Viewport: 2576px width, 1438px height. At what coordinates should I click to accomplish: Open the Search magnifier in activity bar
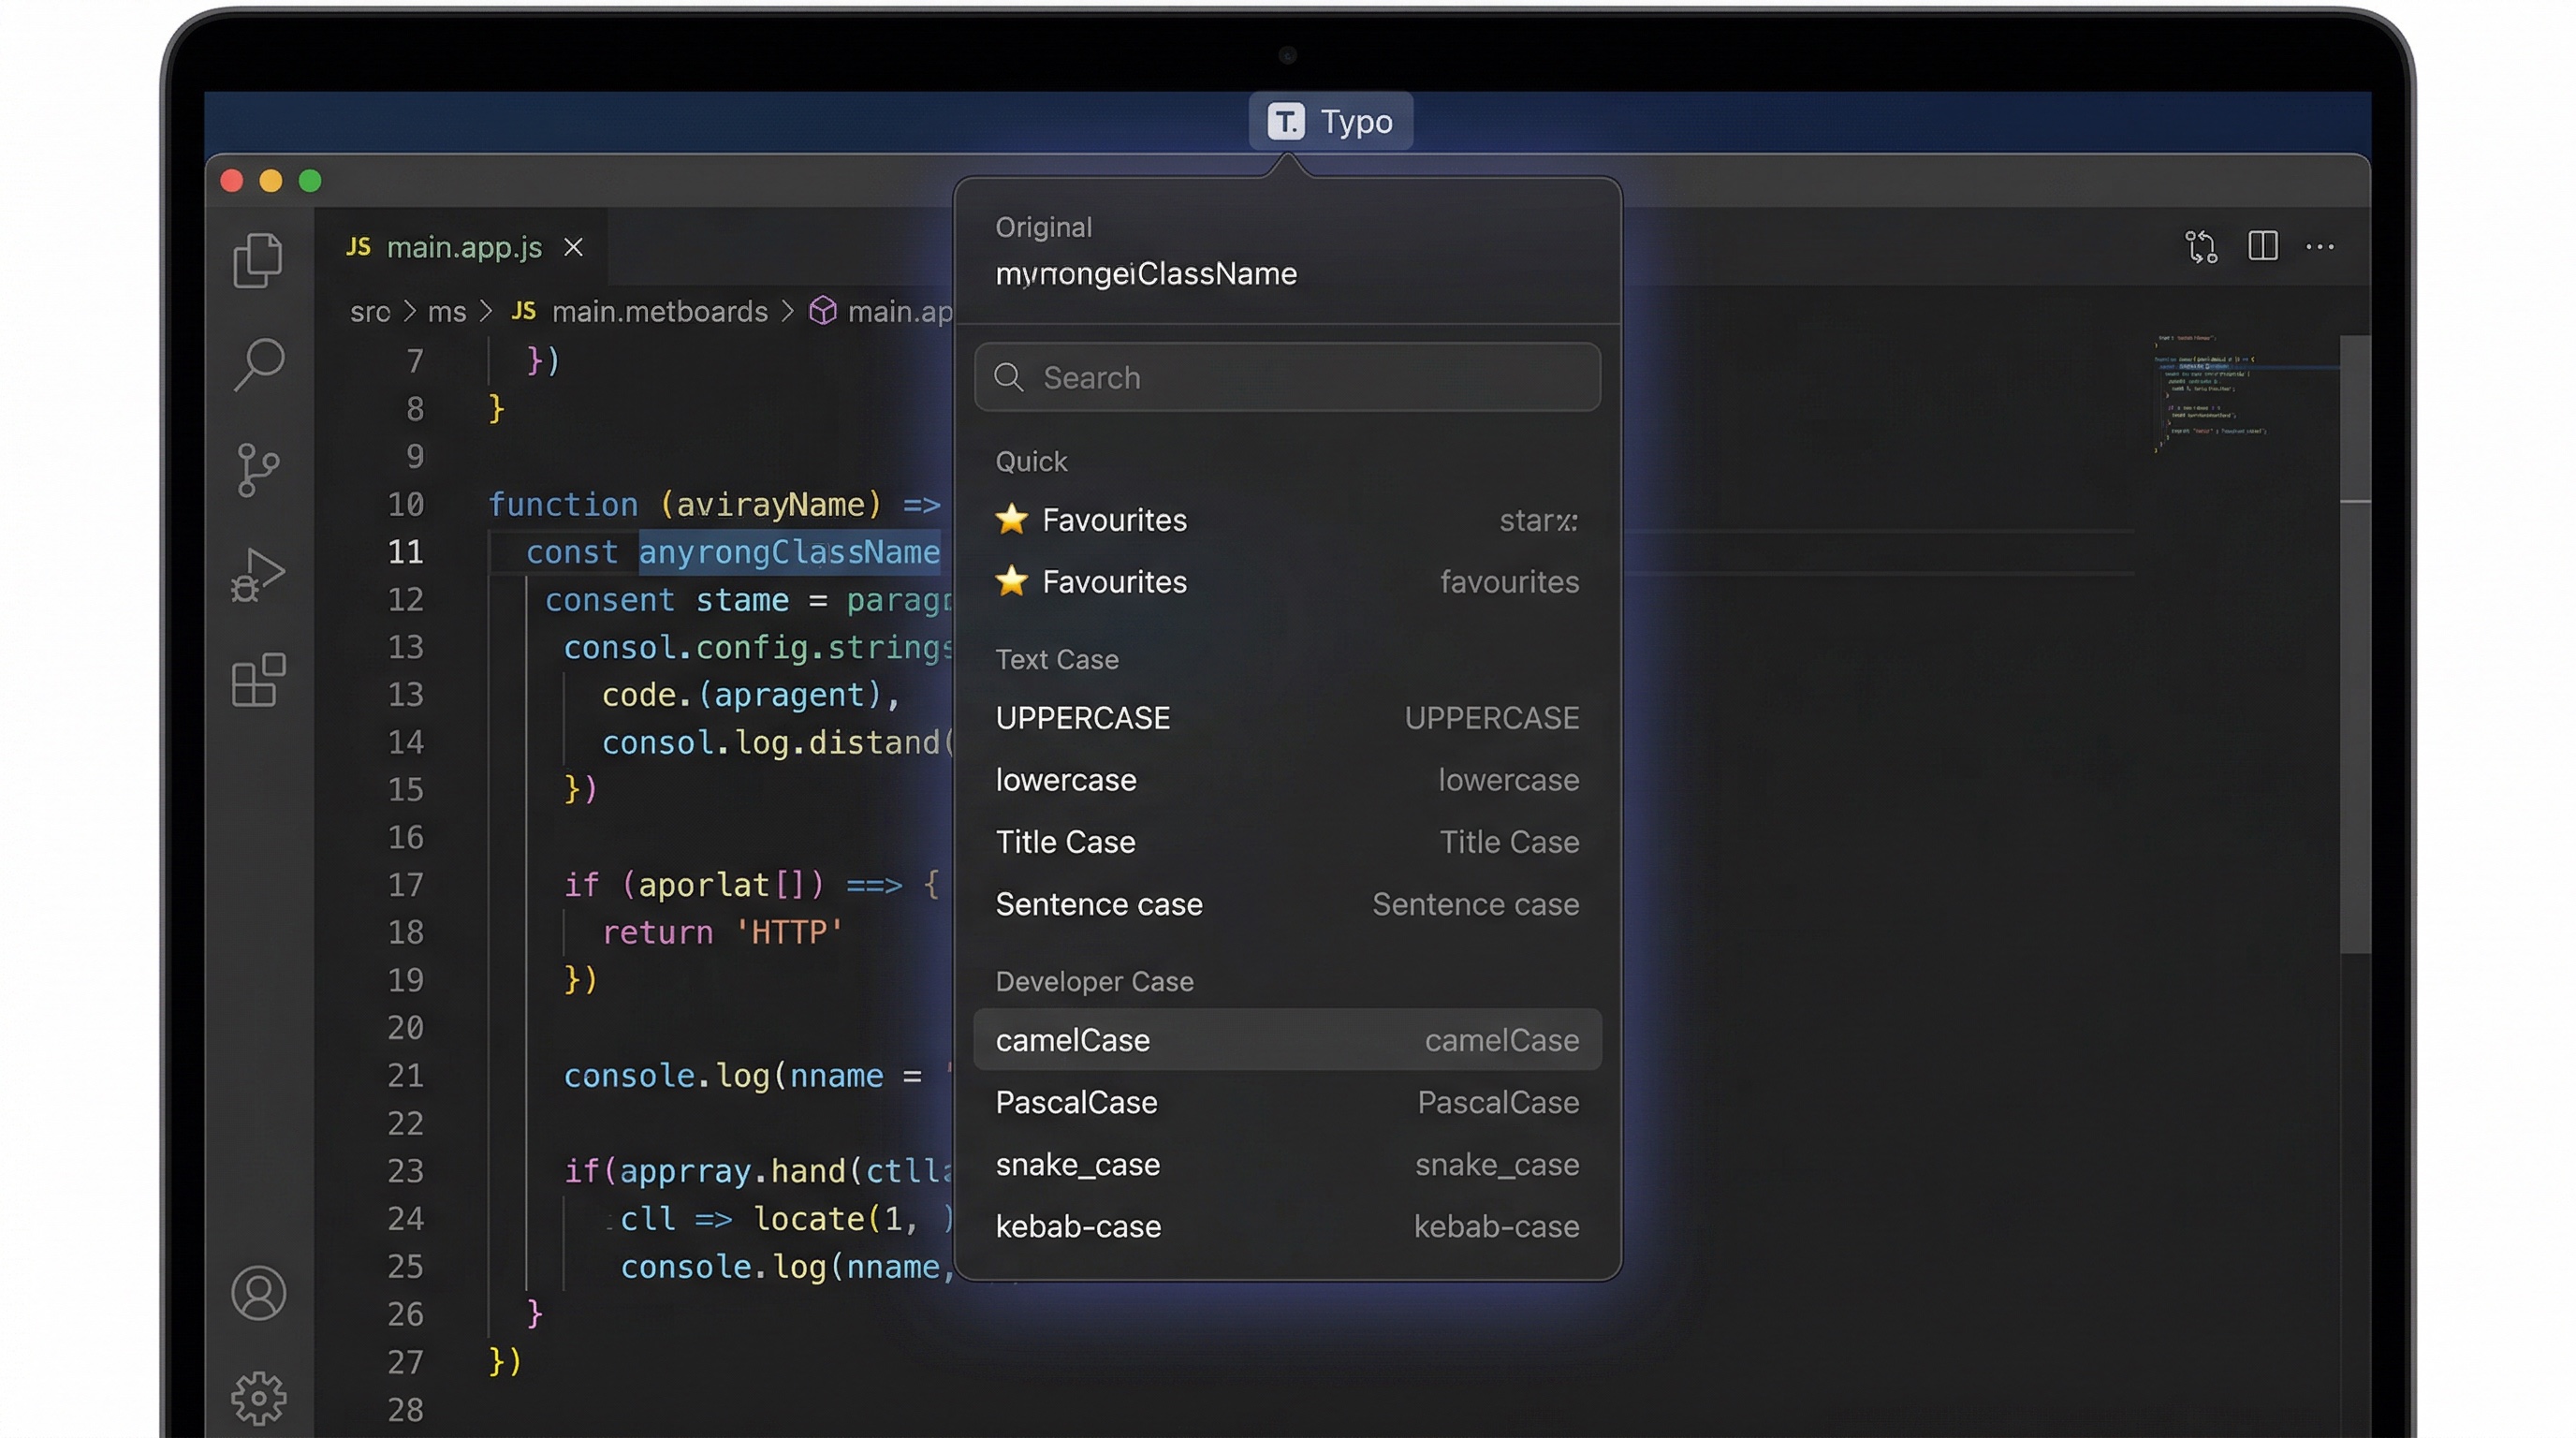pyautogui.click(x=258, y=364)
